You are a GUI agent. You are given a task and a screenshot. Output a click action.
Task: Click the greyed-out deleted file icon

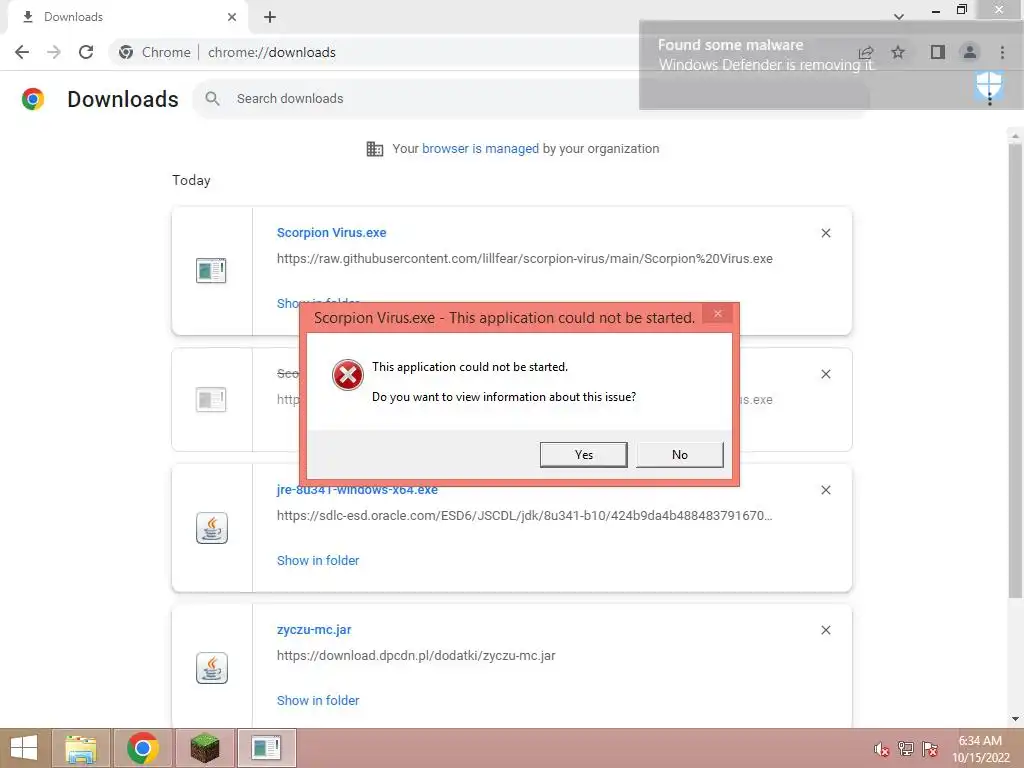(x=211, y=400)
